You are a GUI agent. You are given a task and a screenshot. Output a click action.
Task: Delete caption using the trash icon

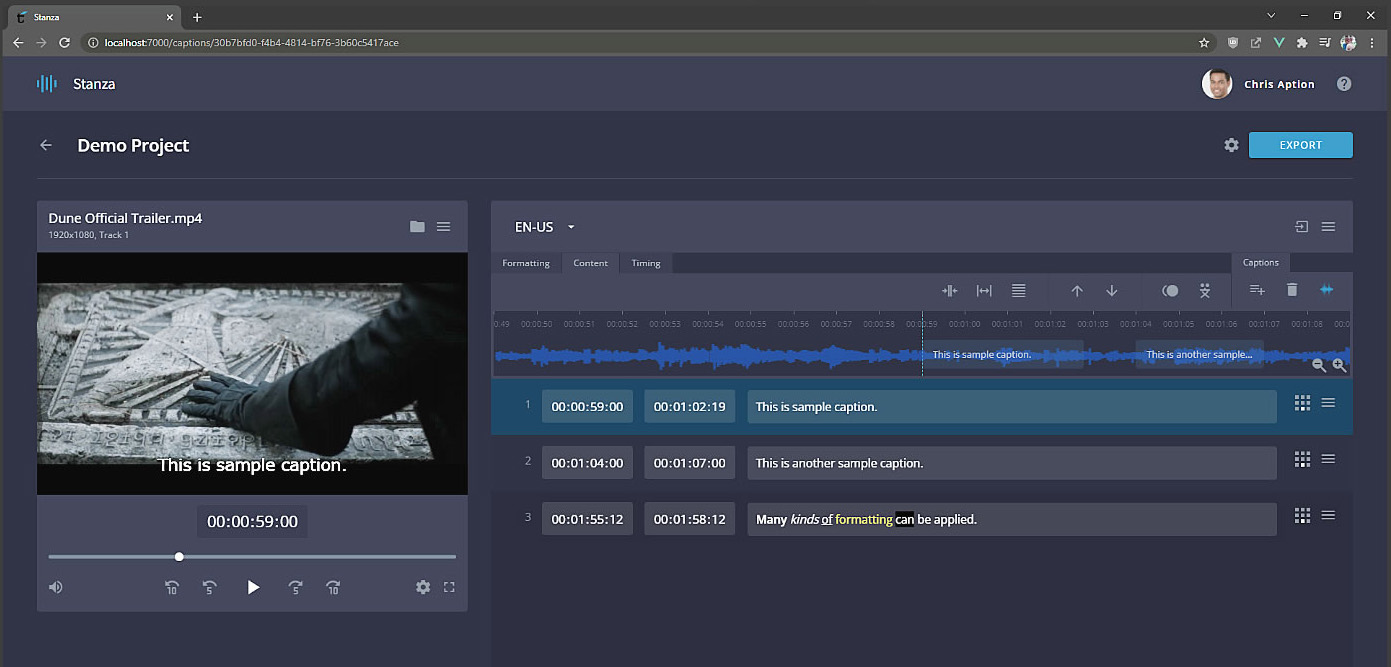click(x=1292, y=290)
